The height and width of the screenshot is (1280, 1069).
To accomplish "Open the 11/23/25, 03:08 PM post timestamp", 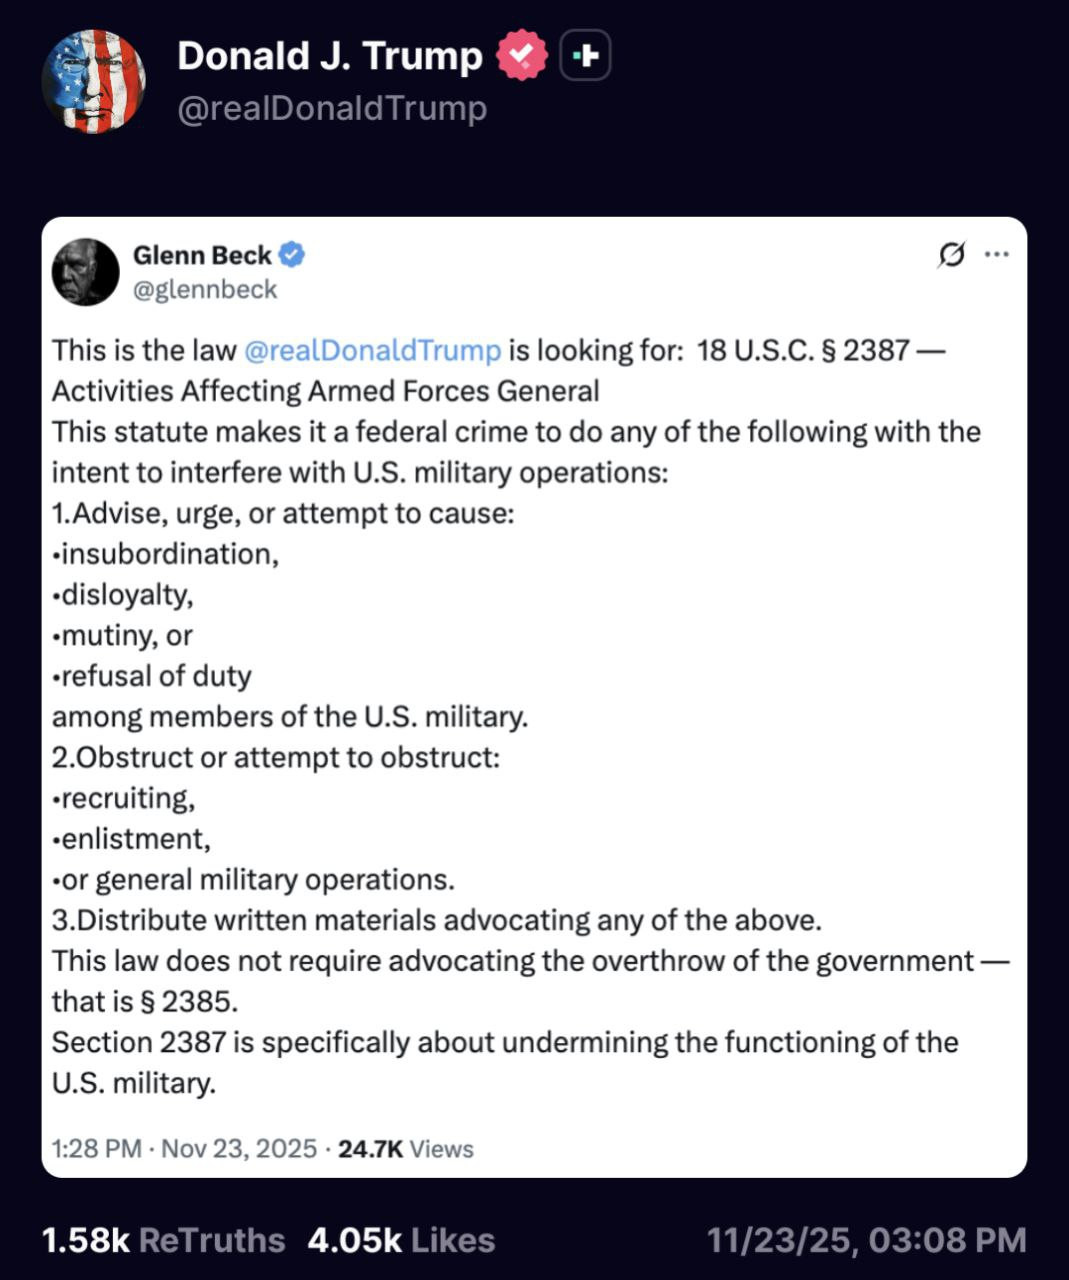I will tap(866, 1240).
